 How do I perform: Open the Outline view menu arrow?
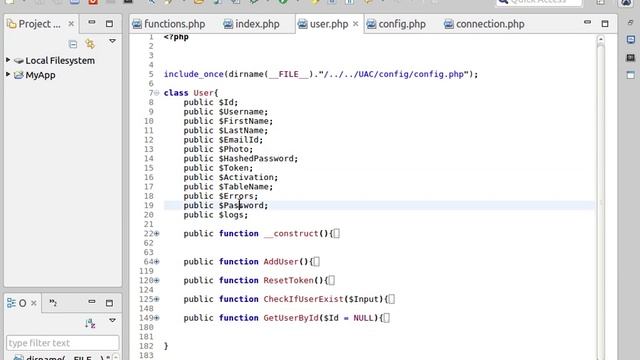[112, 320]
